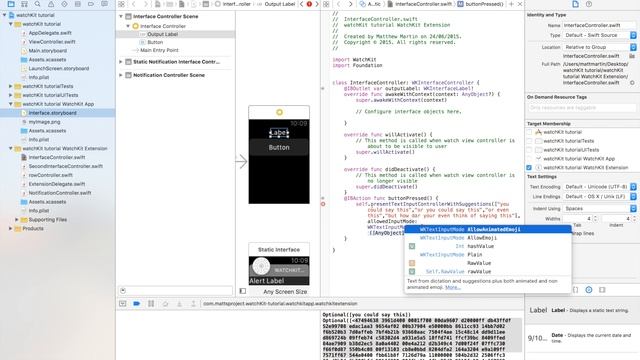The image size is (640, 360).
Task: Expand Static Notification Interface Controller scene
Action: [121, 62]
